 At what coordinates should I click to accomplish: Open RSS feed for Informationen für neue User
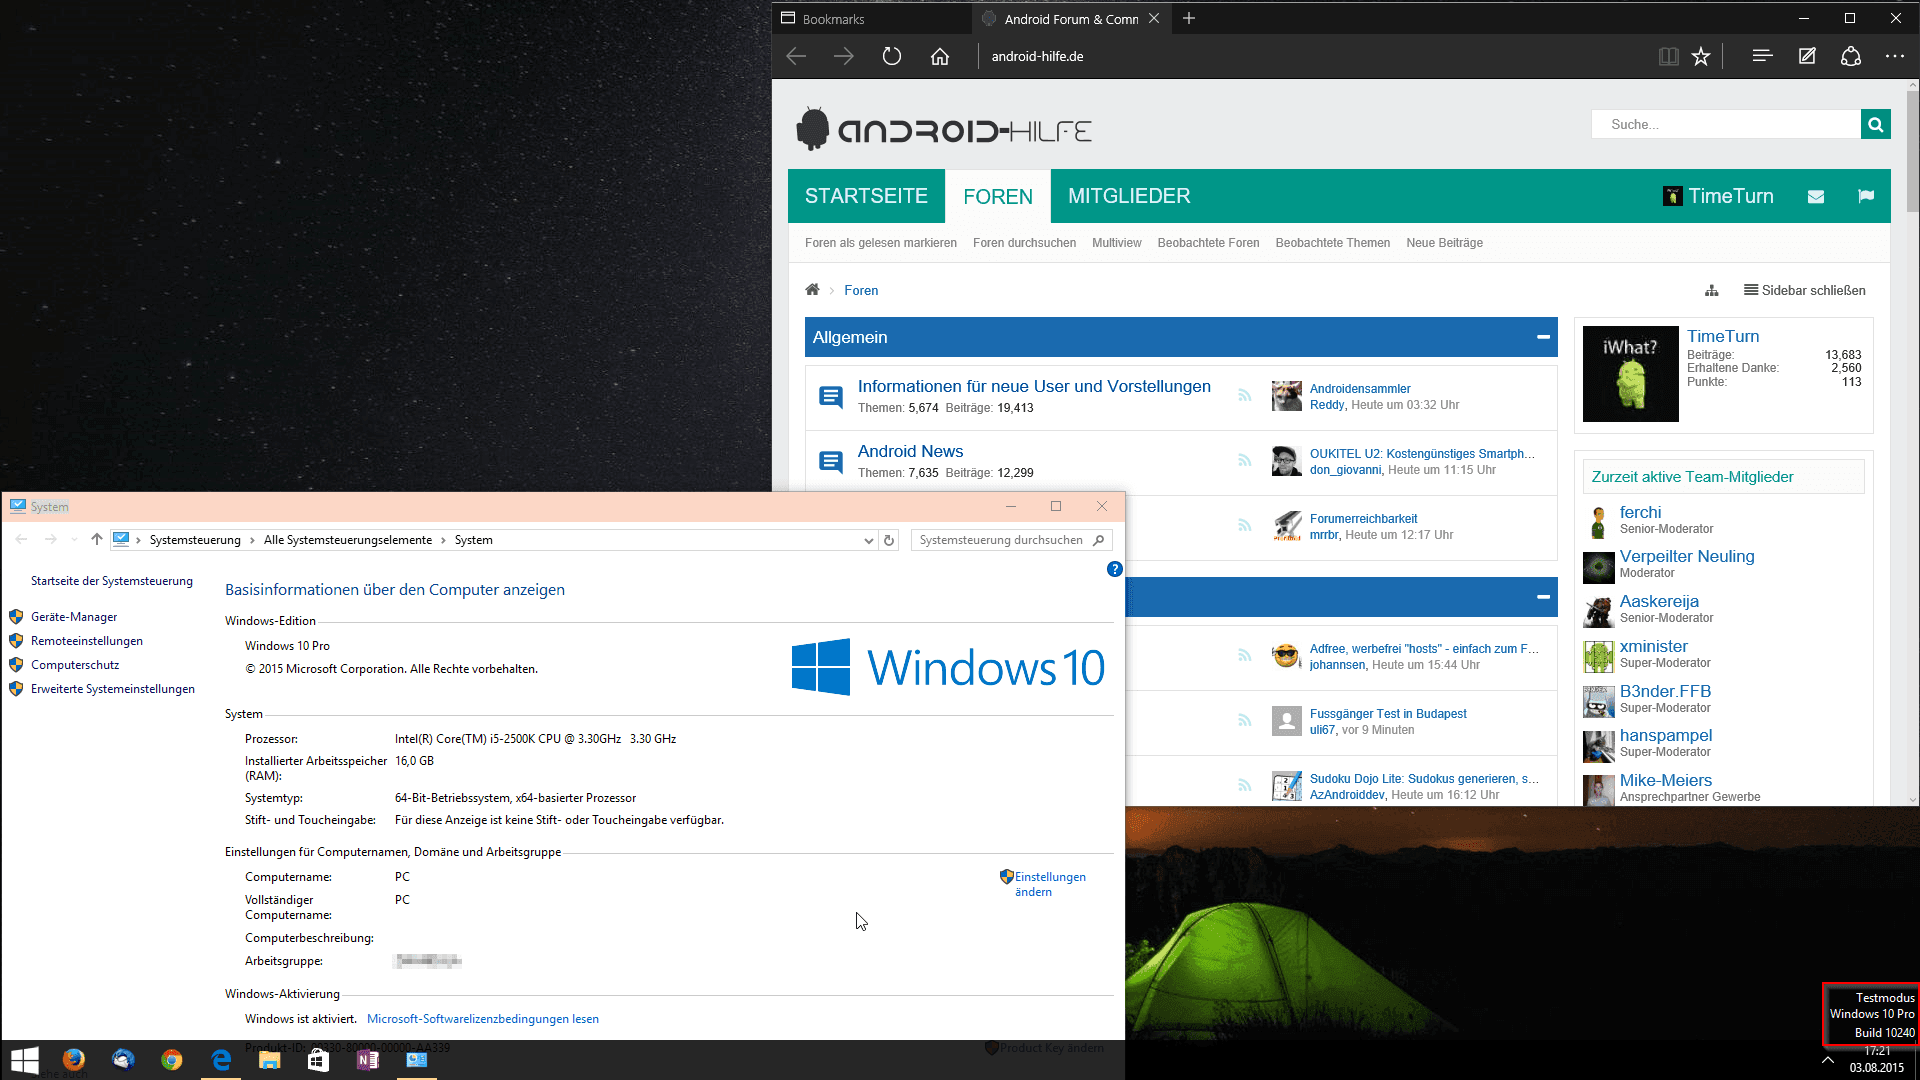pos(1245,395)
